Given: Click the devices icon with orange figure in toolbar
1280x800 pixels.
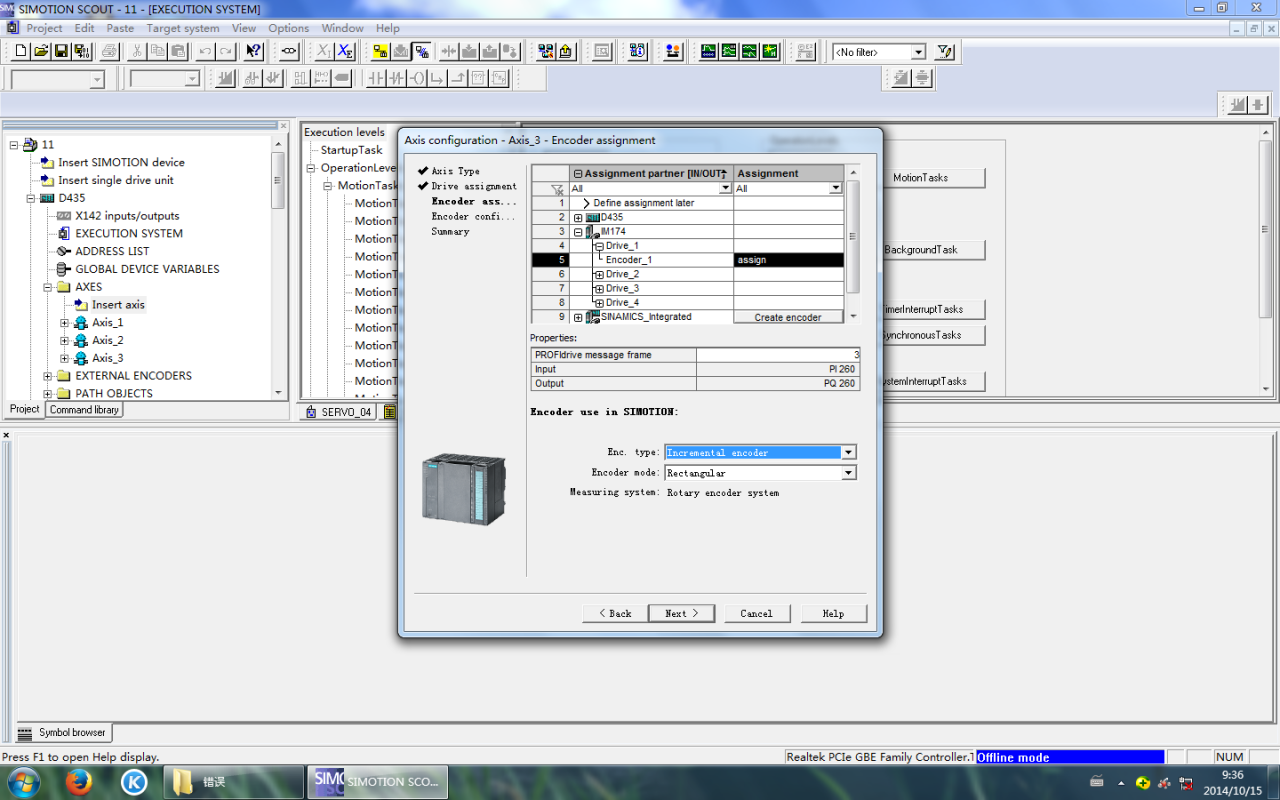Looking at the screenshot, I should (673, 51).
